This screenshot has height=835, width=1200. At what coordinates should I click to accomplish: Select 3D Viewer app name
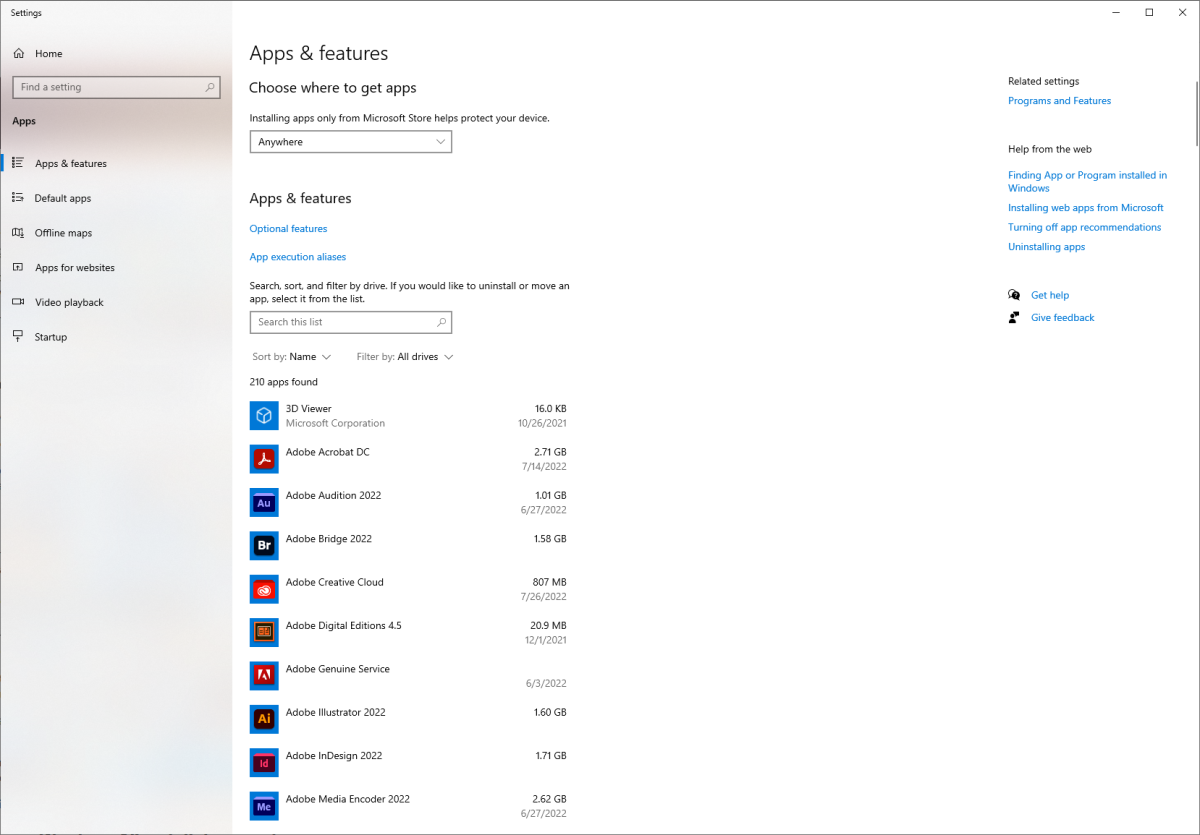coord(308,409)
